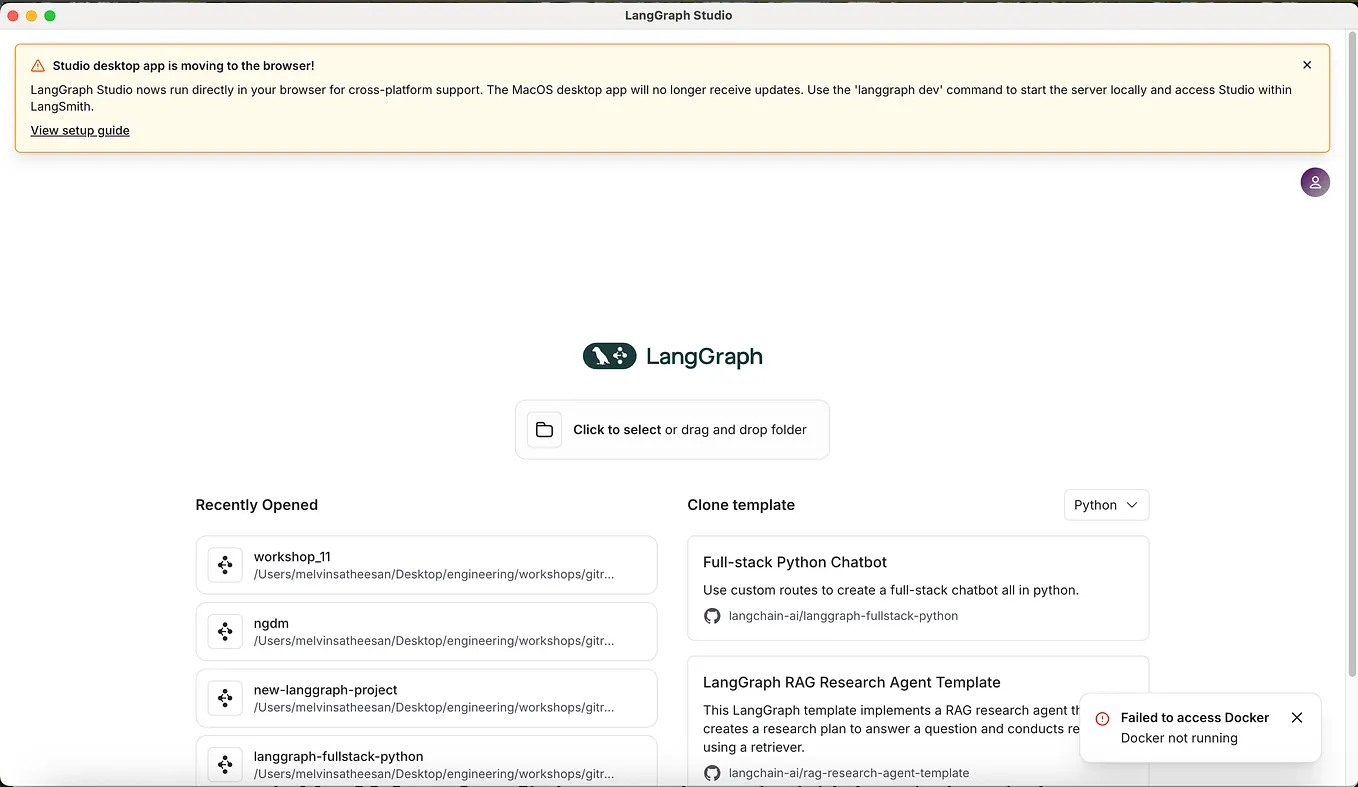This screenshot has width=1358, height=787.
Task: Select the Full-stack Python Chatbot template
Action: [918, 589]
